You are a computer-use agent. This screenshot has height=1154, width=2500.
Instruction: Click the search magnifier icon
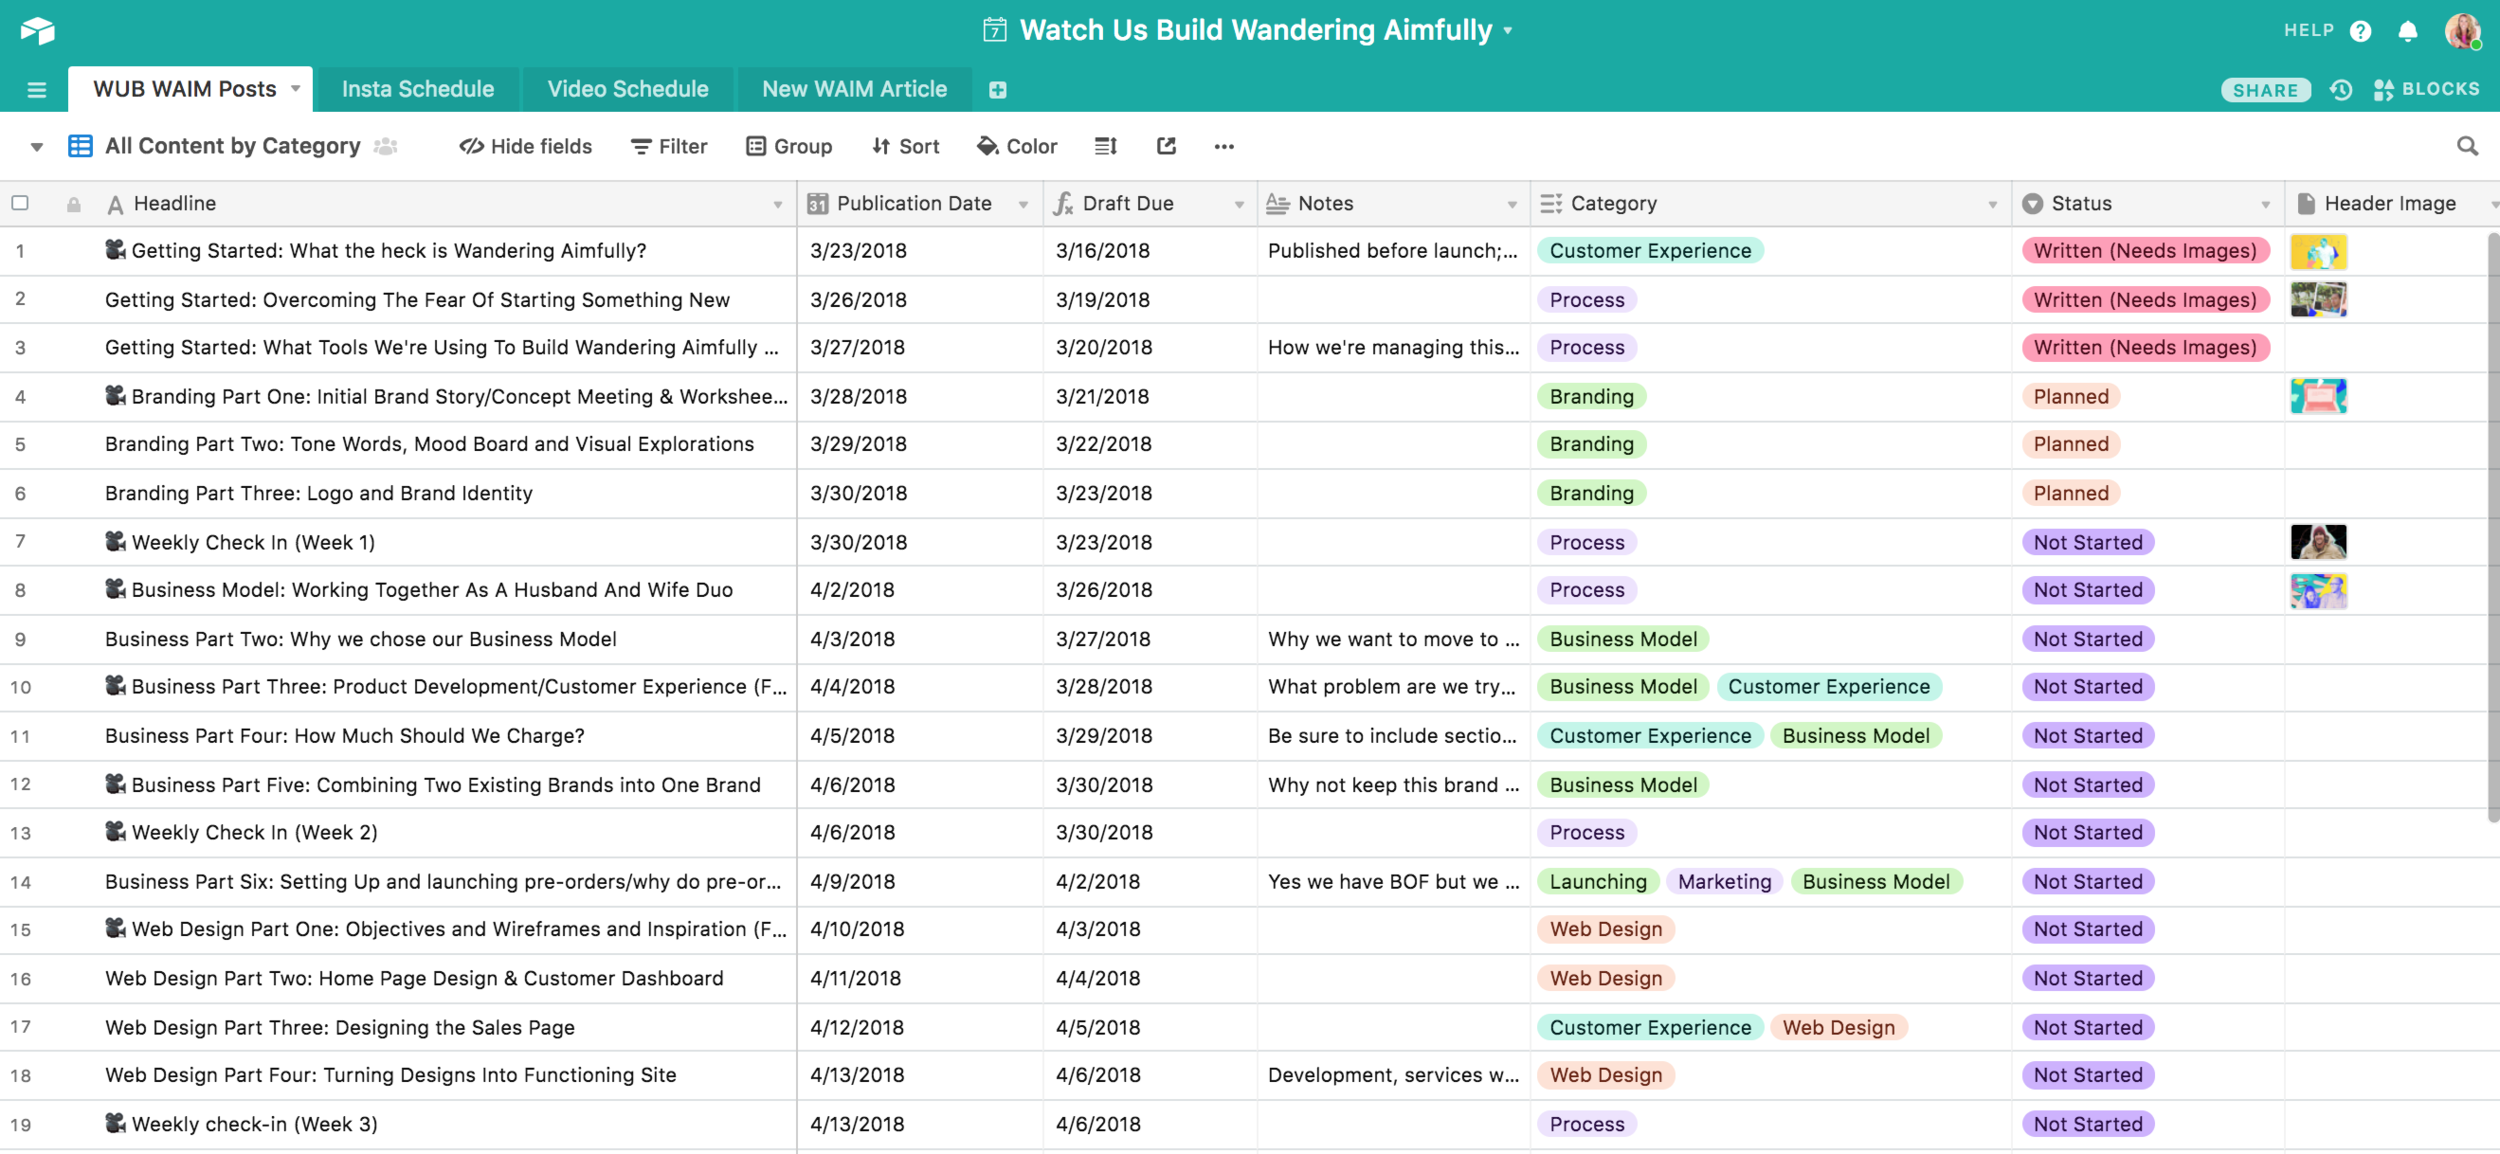click(x=2467, y=147)
